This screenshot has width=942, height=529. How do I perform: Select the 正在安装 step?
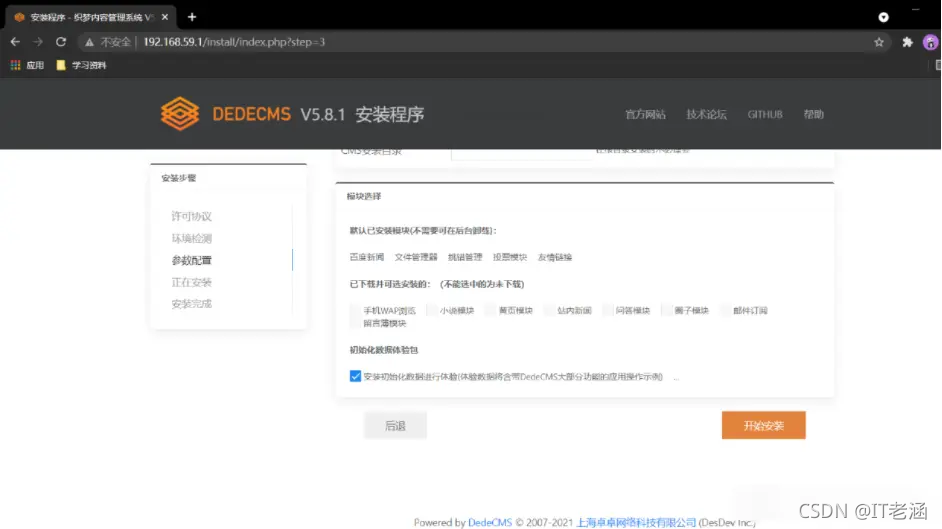(x=192, y=282)
